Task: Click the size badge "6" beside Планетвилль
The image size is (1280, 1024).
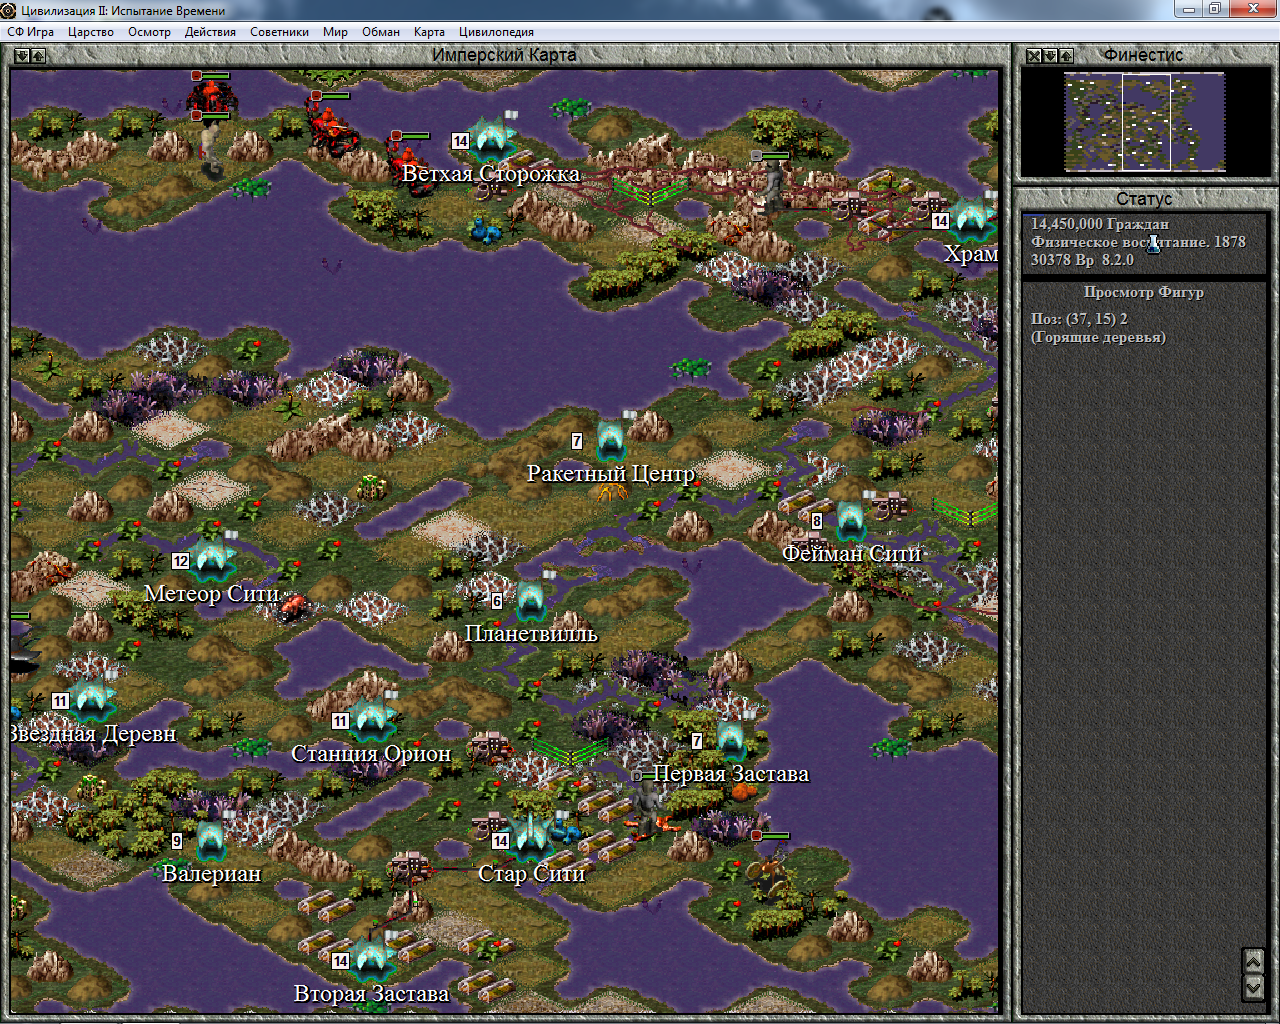Action: [497, 601]
